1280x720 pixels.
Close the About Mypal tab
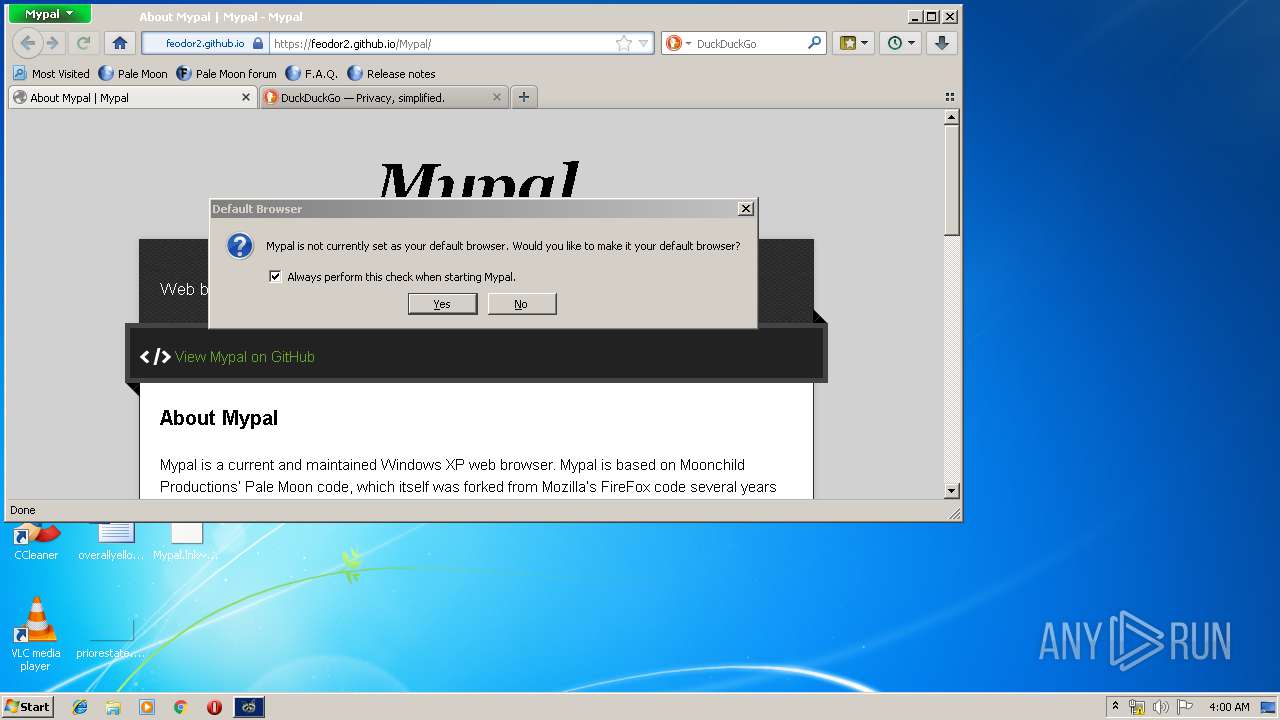click(246, 97)
